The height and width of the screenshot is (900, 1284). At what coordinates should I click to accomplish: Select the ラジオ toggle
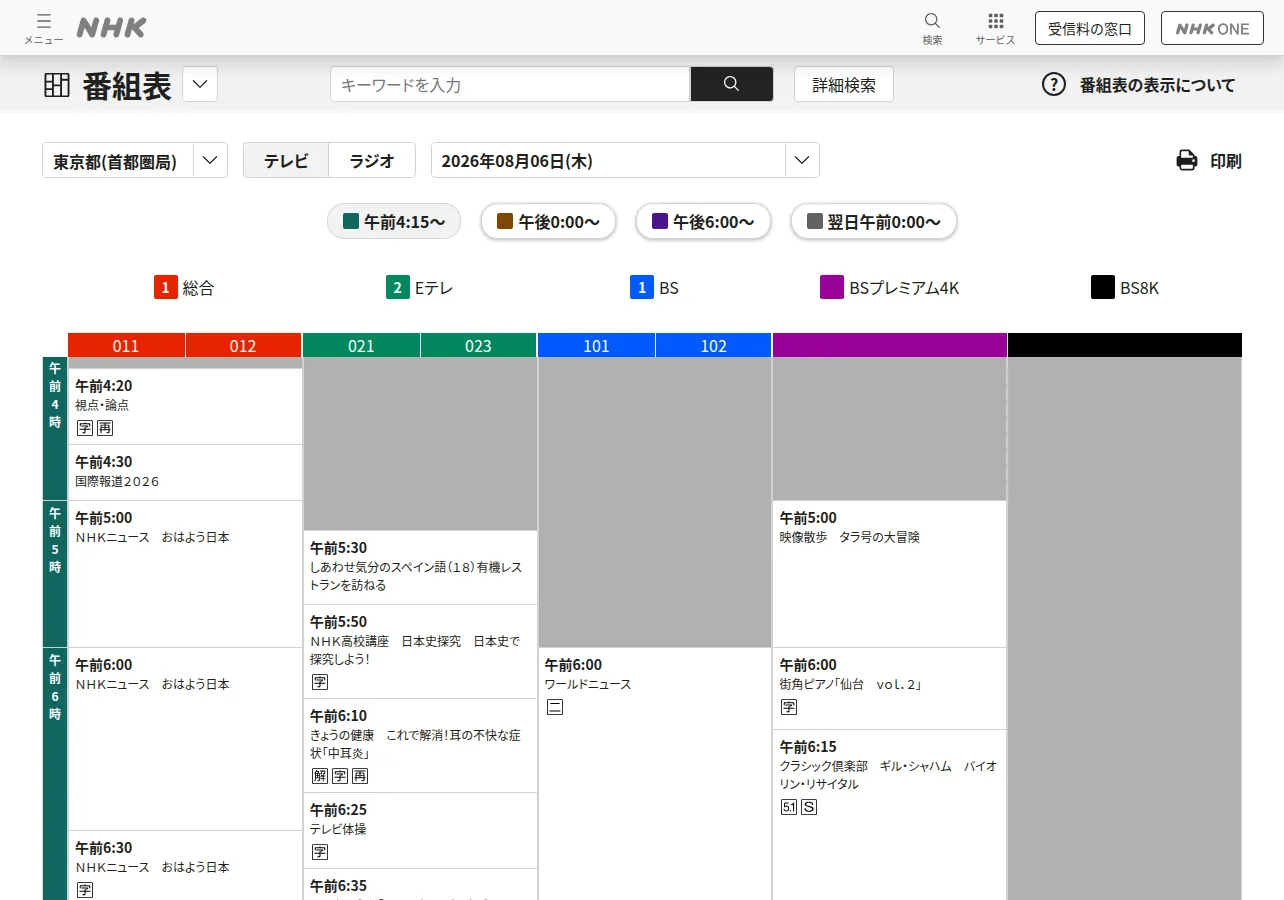tap(372, 160)
